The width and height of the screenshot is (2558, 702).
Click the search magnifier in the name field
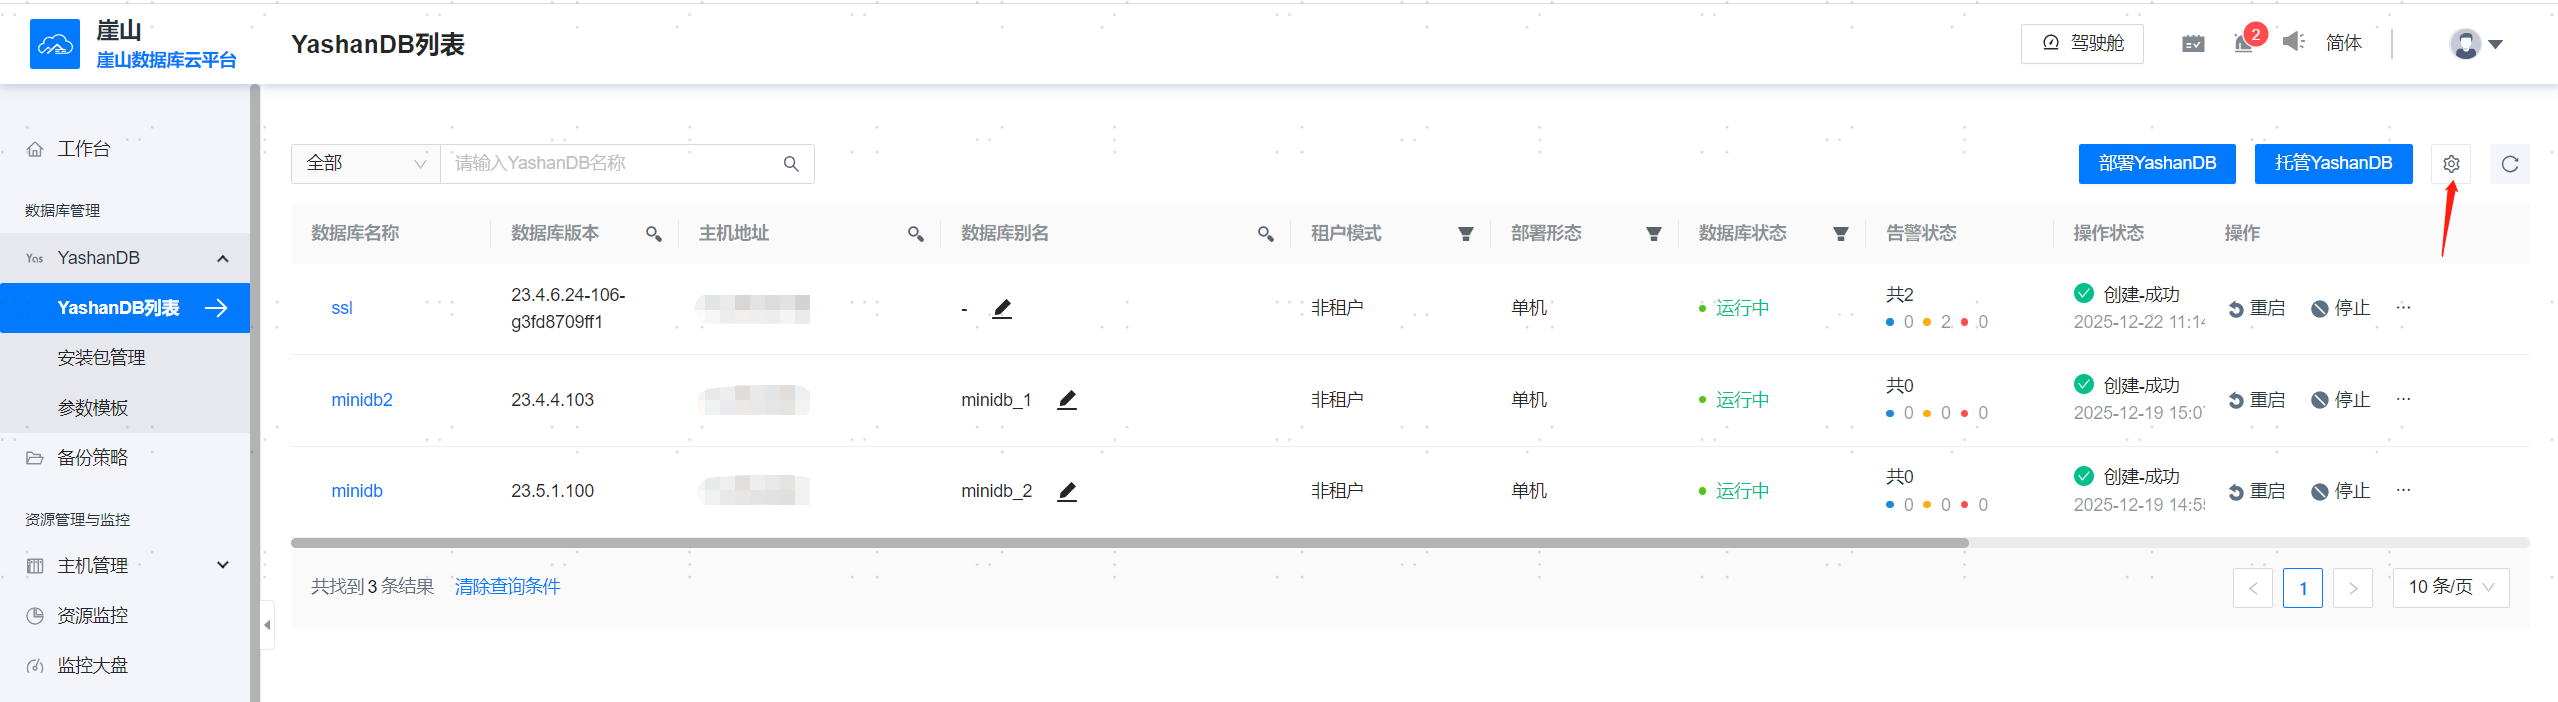(790, 163)
